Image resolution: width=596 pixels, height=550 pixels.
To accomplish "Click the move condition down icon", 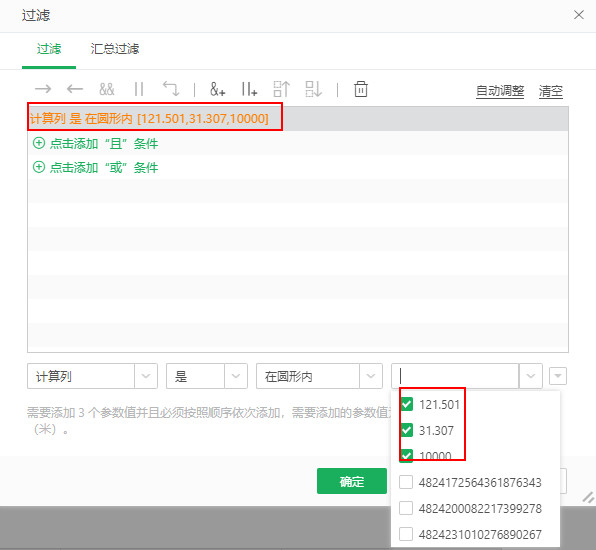I will (314, 89).
